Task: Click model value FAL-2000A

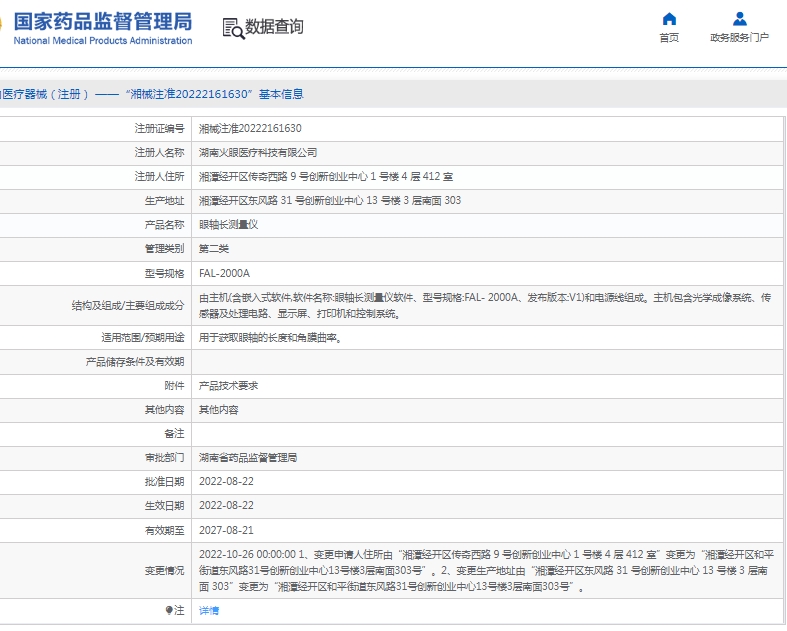Action: pyautogui.click(x=224, y=274)
